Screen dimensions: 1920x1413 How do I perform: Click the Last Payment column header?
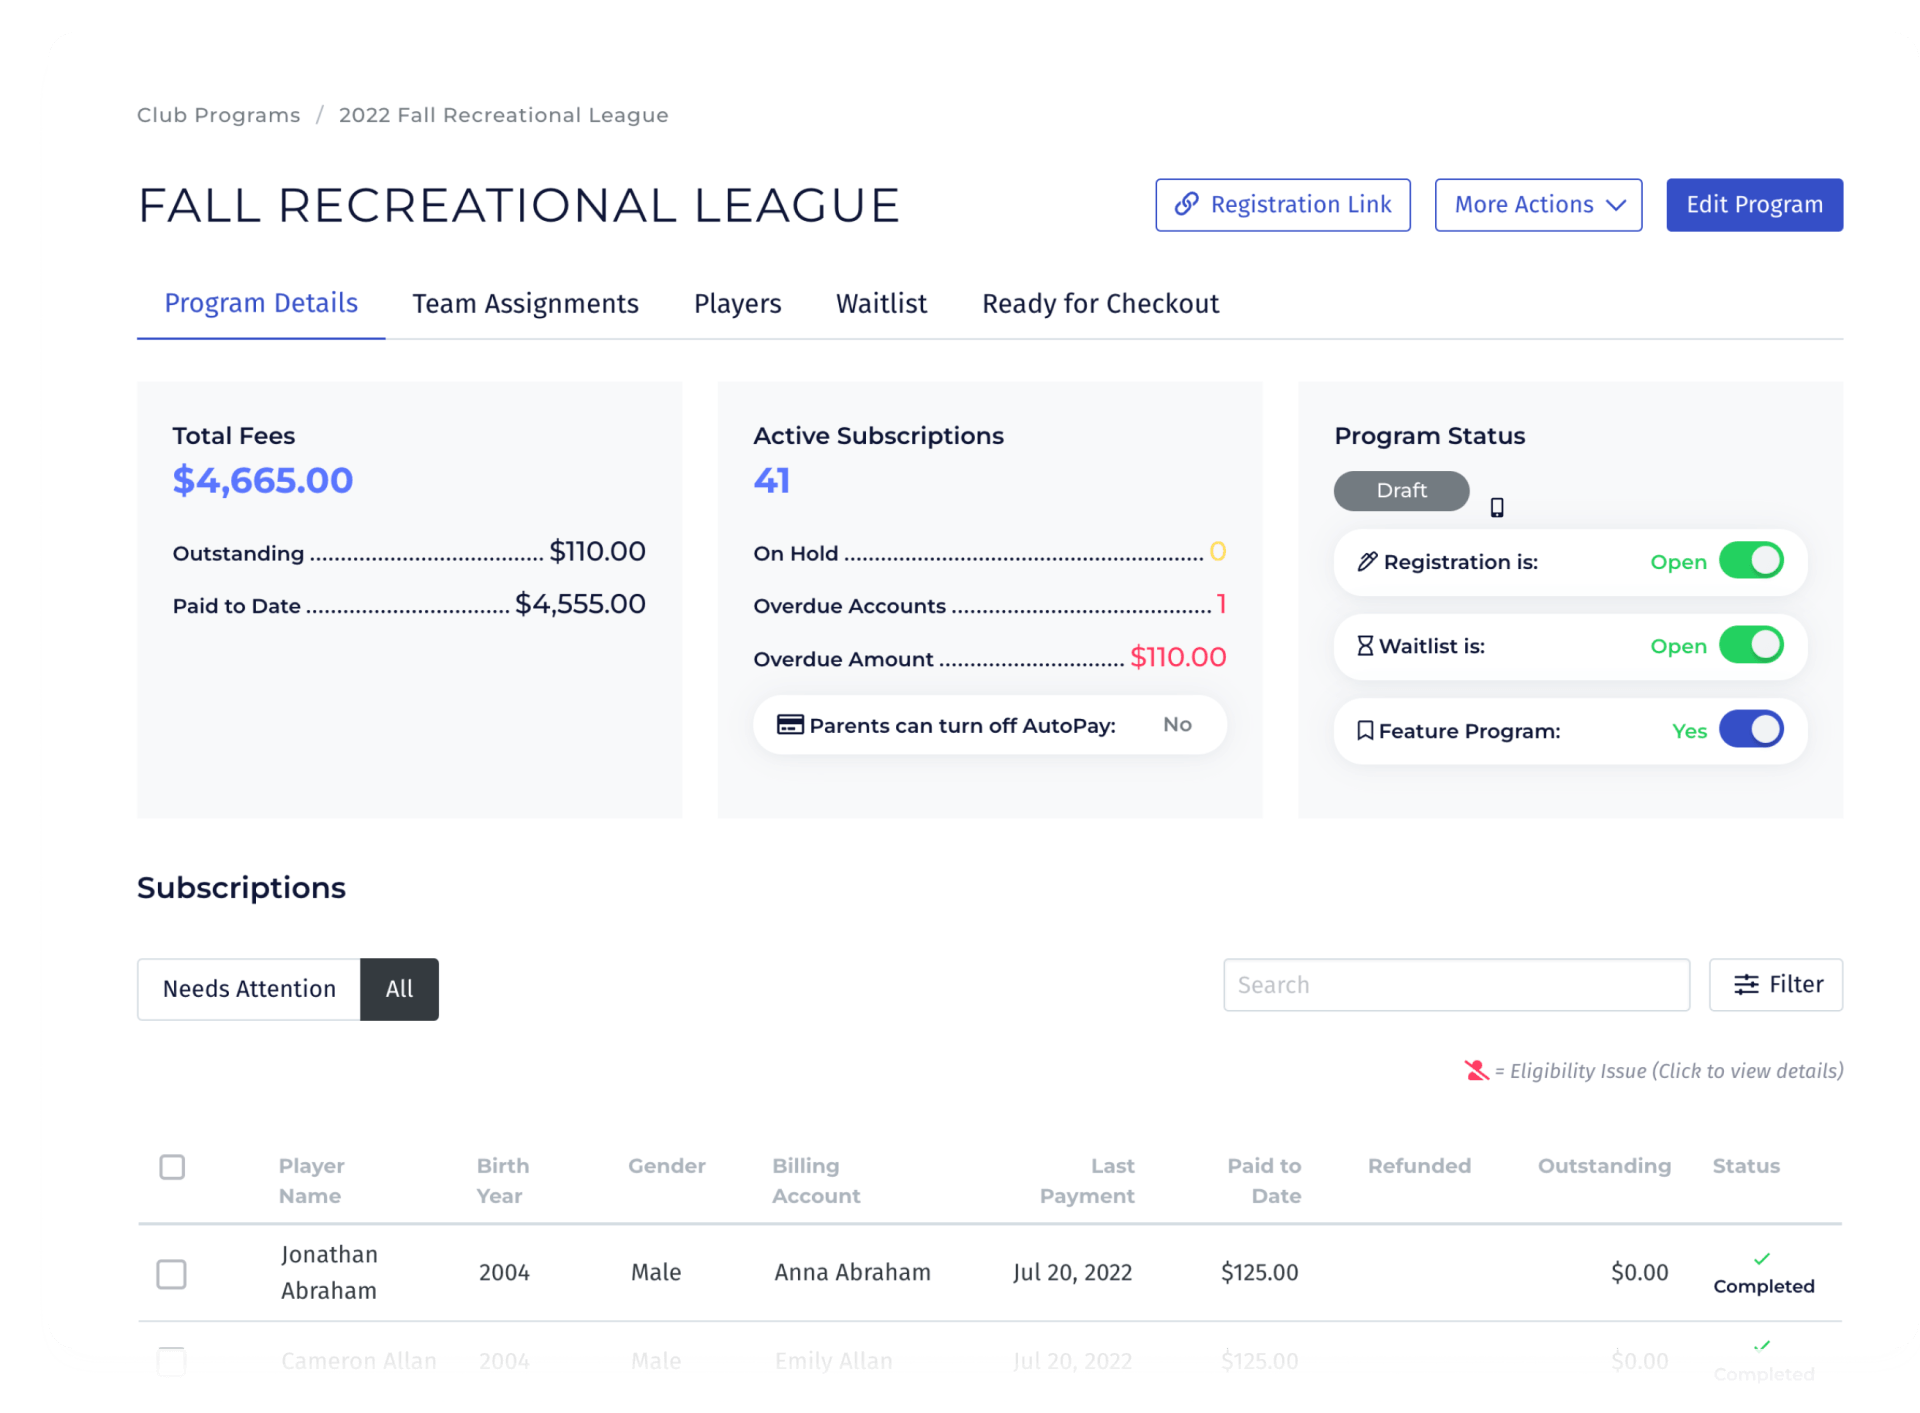click(1087, 1181)
